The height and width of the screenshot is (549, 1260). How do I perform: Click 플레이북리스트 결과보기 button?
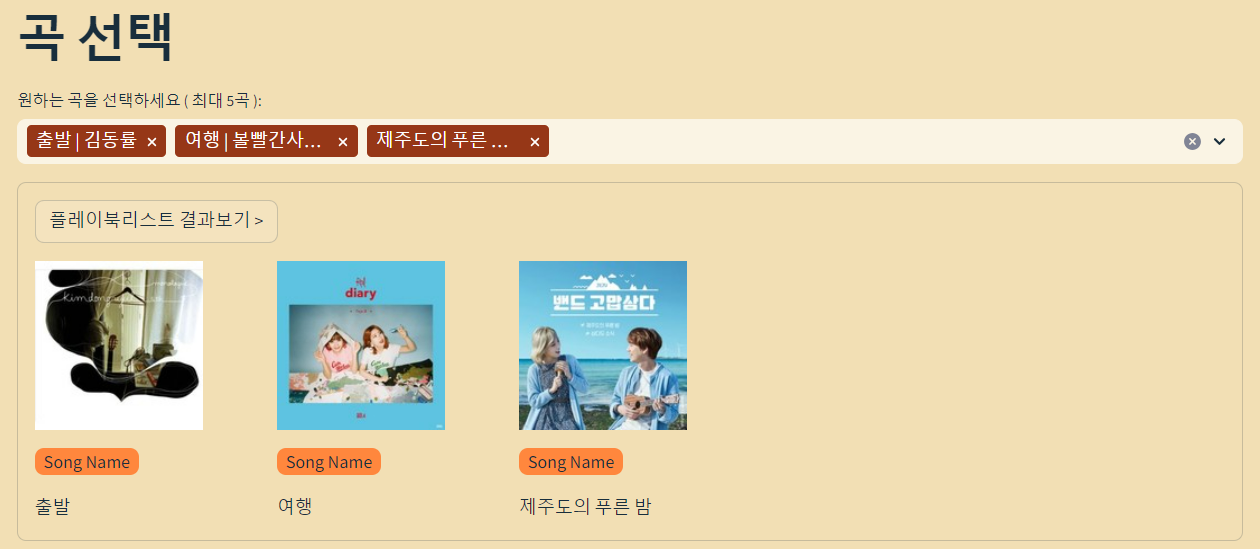[x=156, y=221]
